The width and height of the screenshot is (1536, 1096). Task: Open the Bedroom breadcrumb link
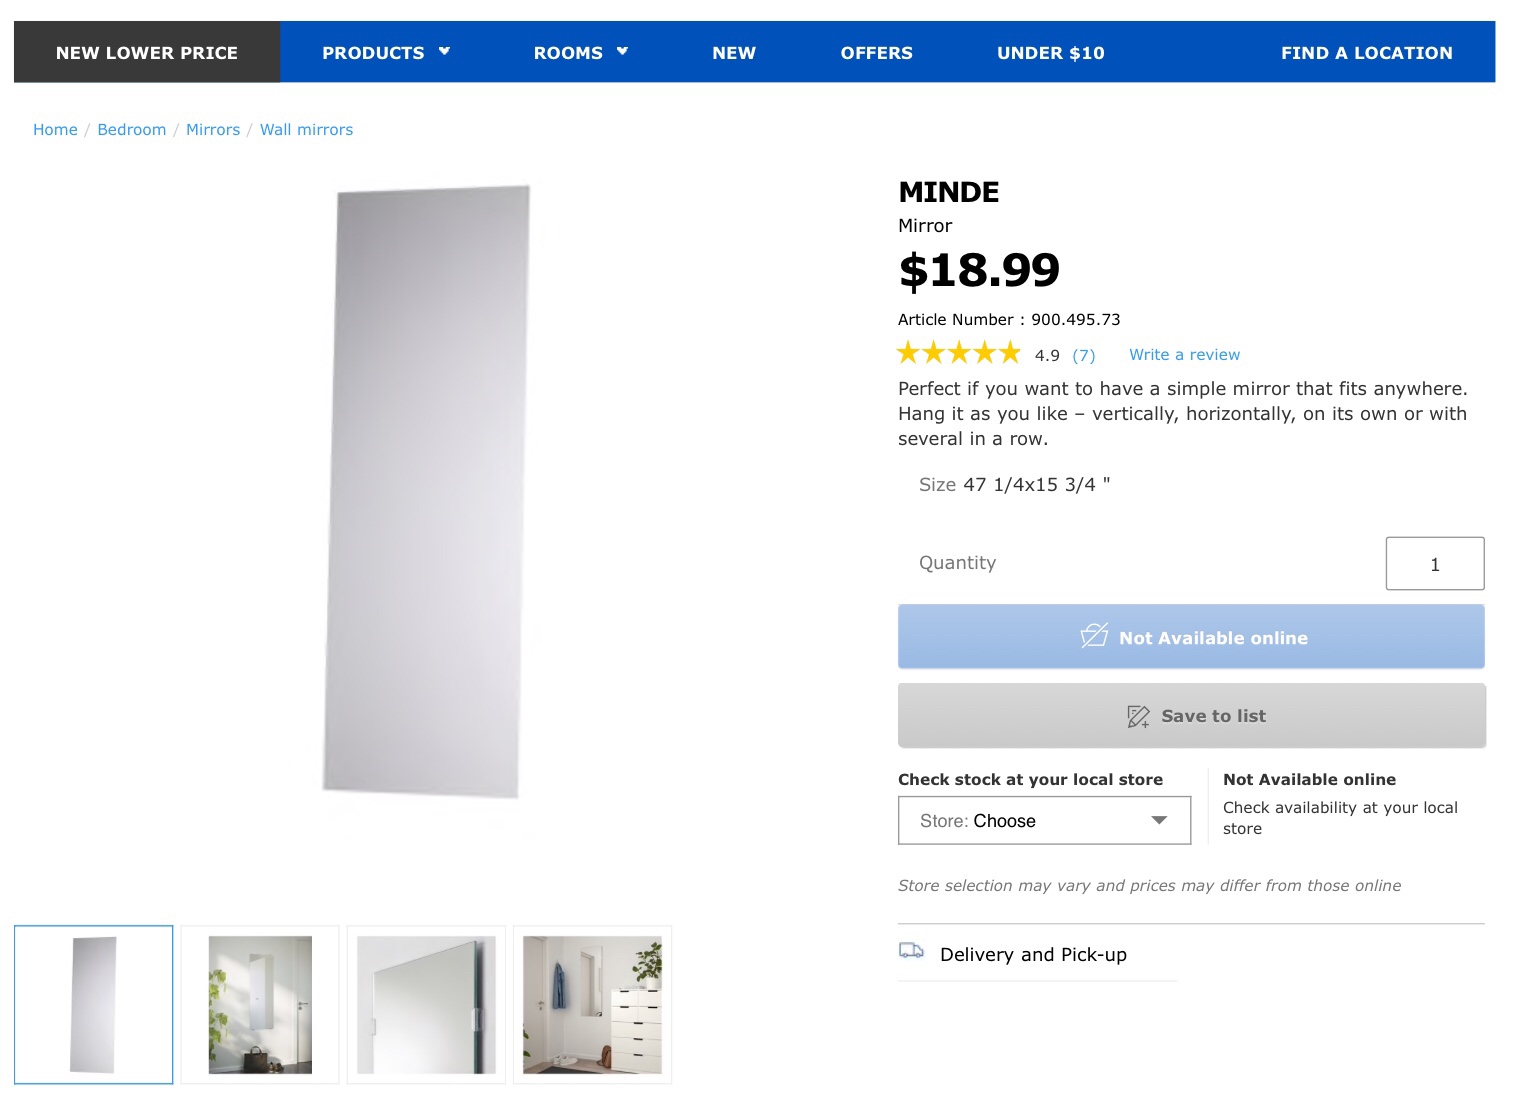click(132, 130)
